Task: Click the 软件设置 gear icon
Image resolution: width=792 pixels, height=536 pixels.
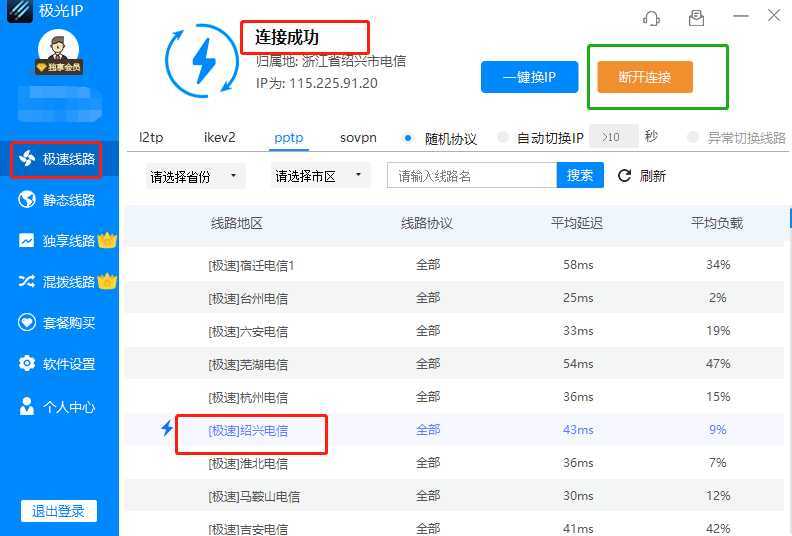Action: (x=27, y=363)
